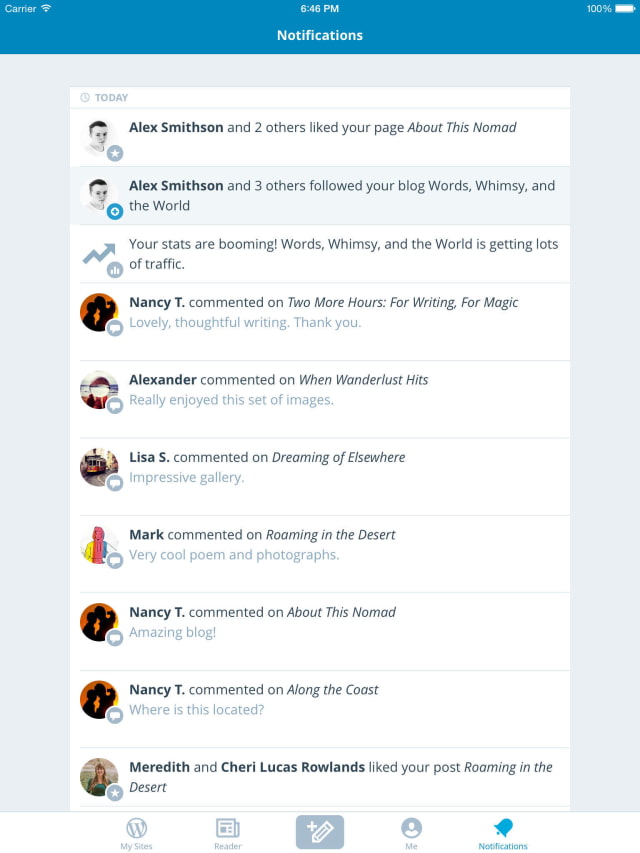
Task: Open the 3 others followed your blog notification
Action: tap(342, 195)
